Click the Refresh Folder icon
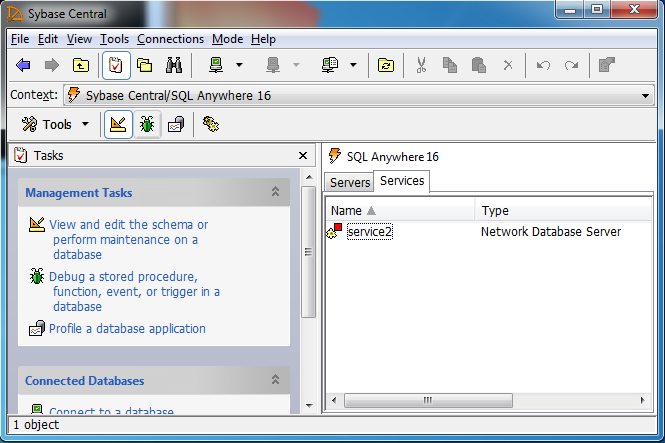This screenshot has width=665, height=443. [x=386, y=65]
